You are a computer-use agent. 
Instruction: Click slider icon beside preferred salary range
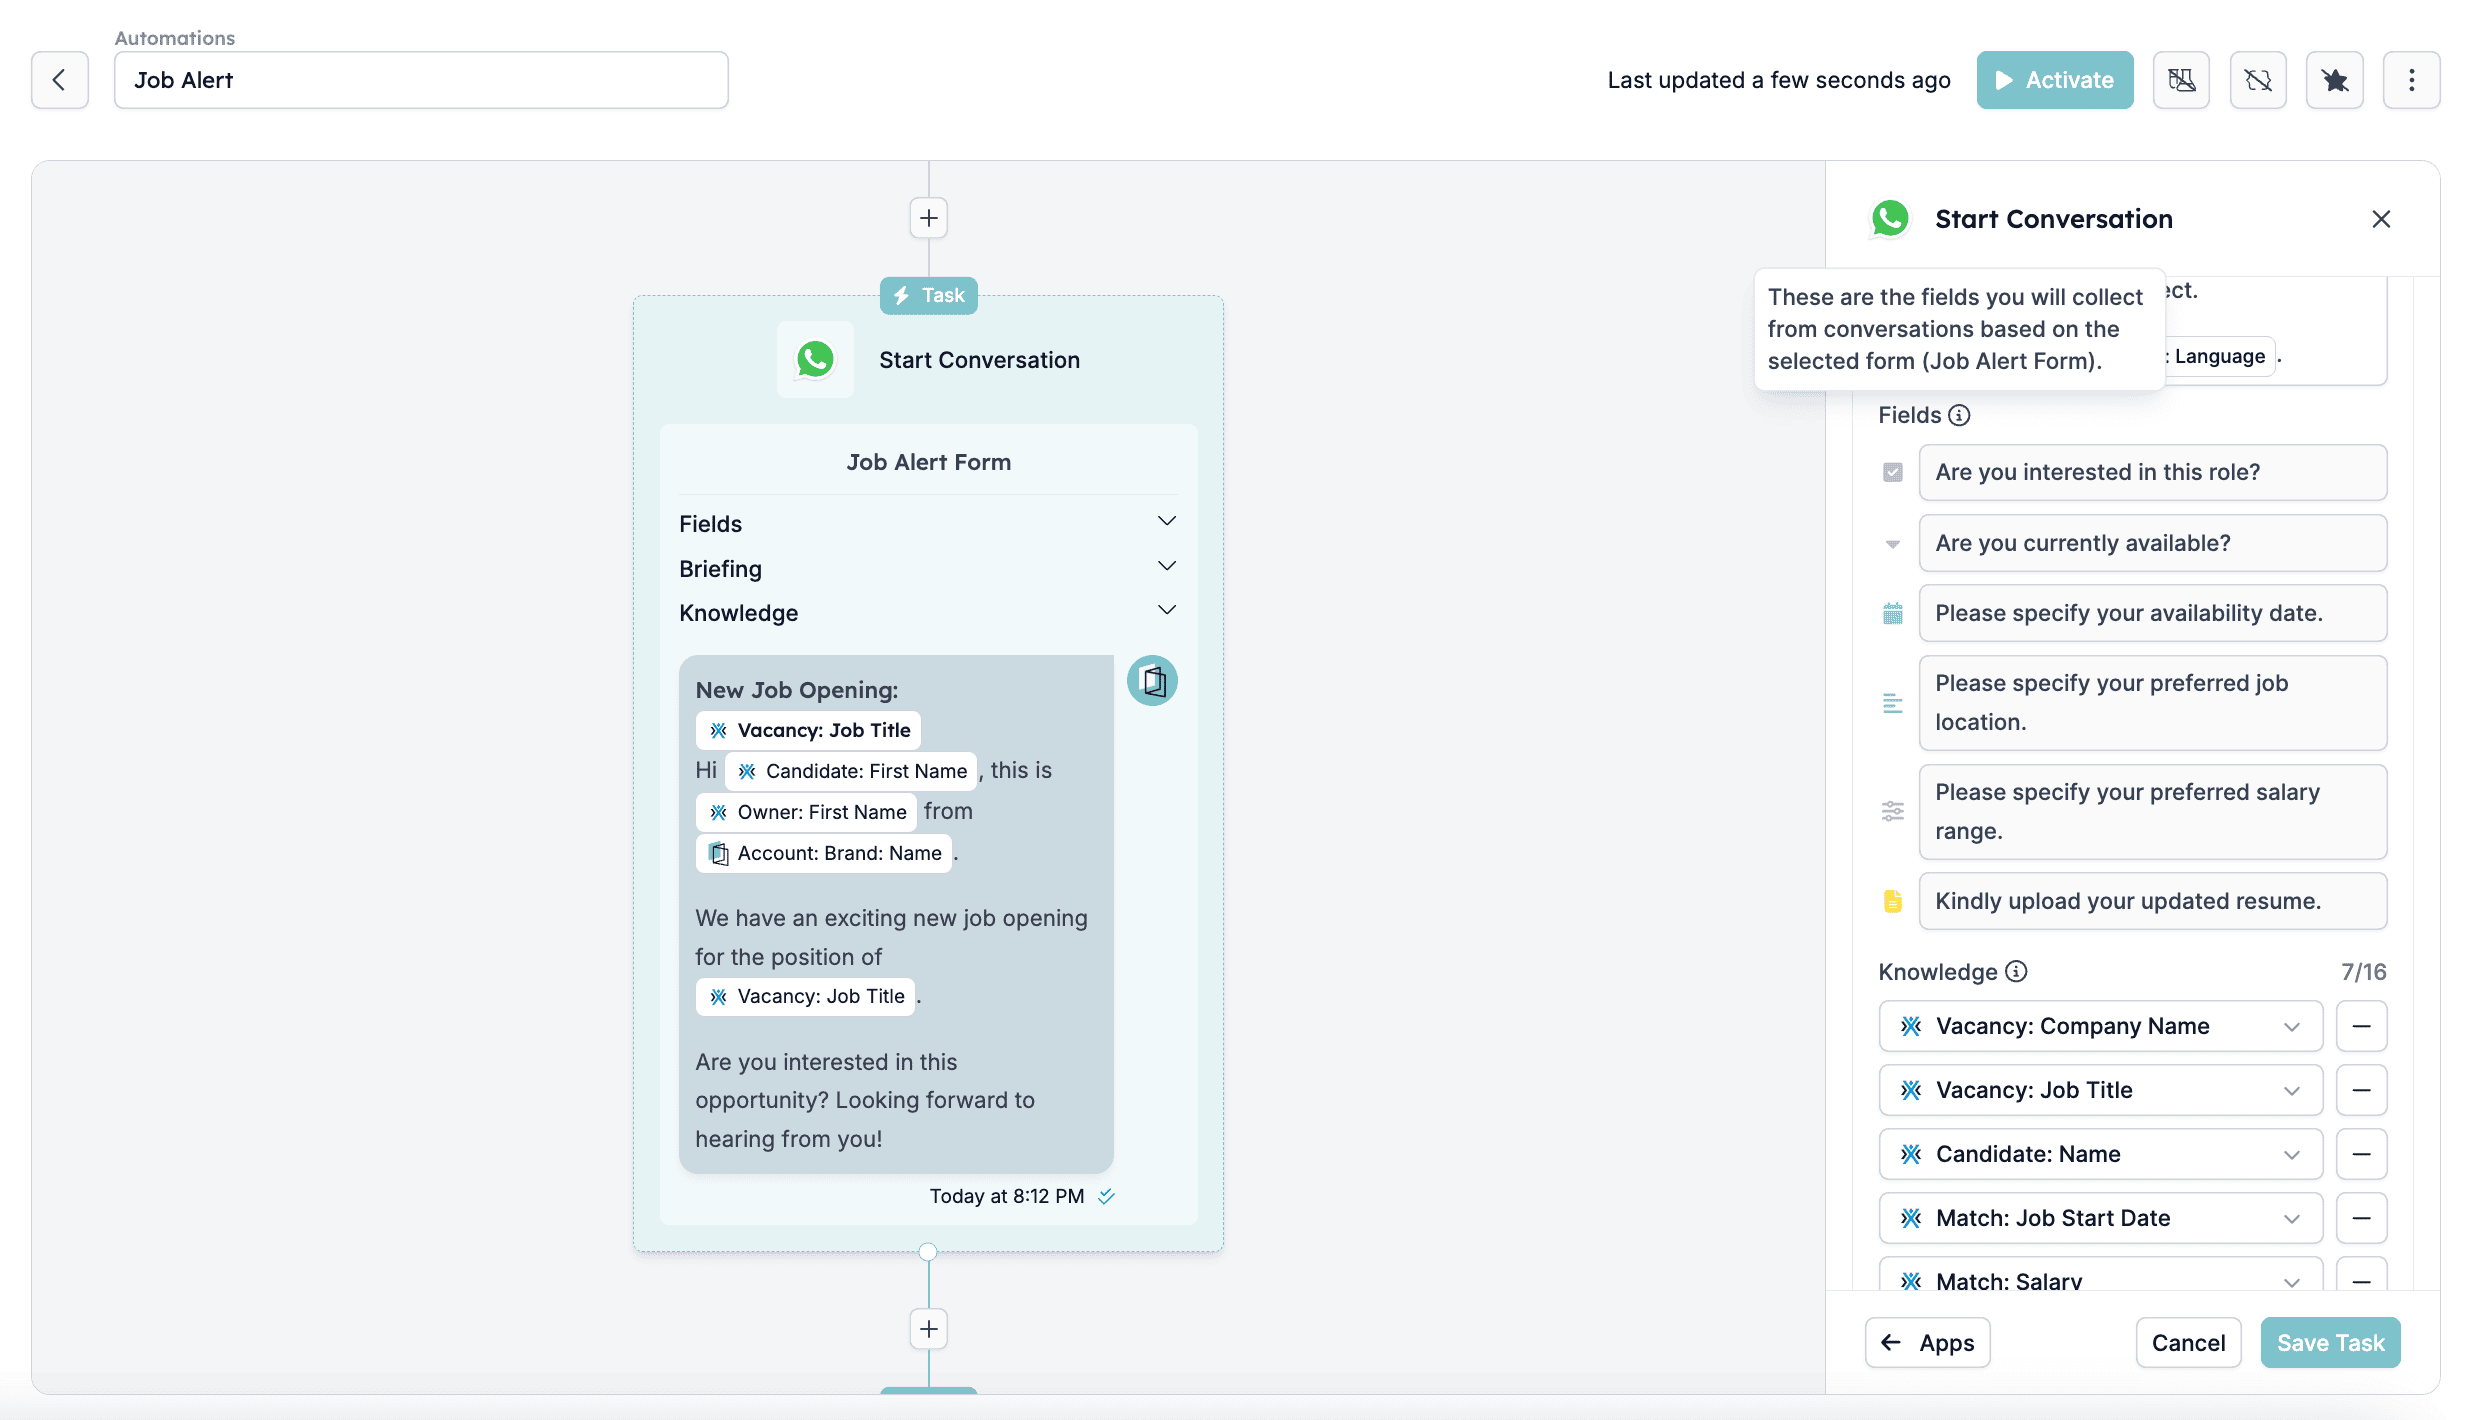coord(1892,812)
